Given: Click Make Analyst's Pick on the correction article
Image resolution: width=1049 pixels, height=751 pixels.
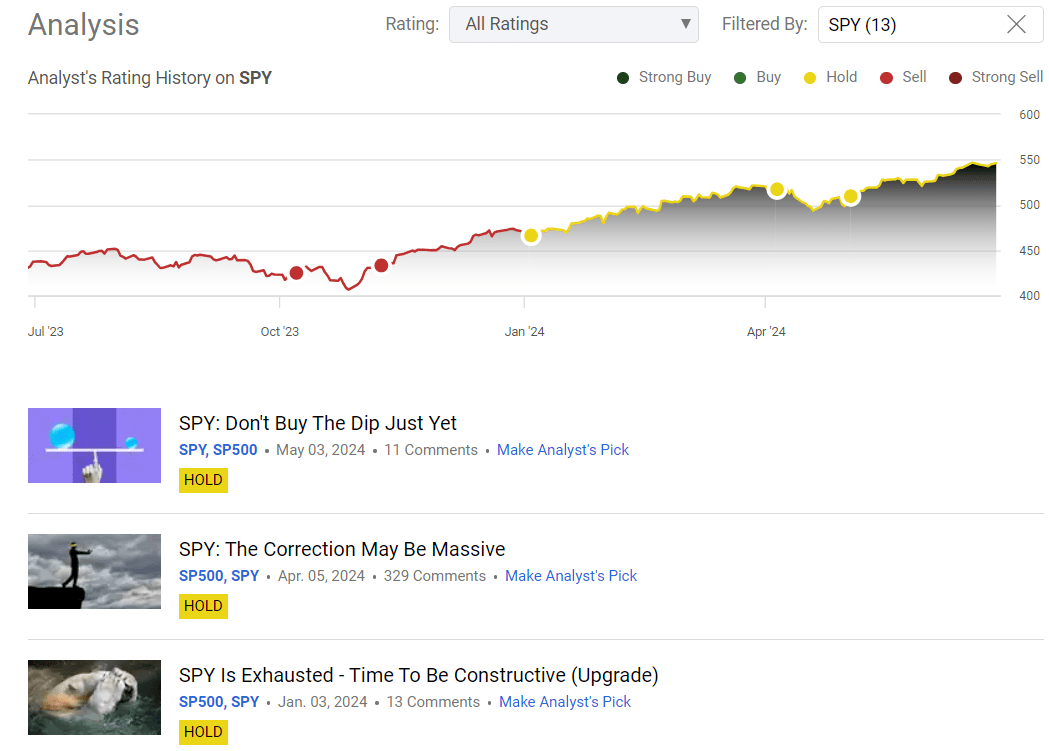Looking at the screenshot, I should pyautogui.click(x=571, y=575).
